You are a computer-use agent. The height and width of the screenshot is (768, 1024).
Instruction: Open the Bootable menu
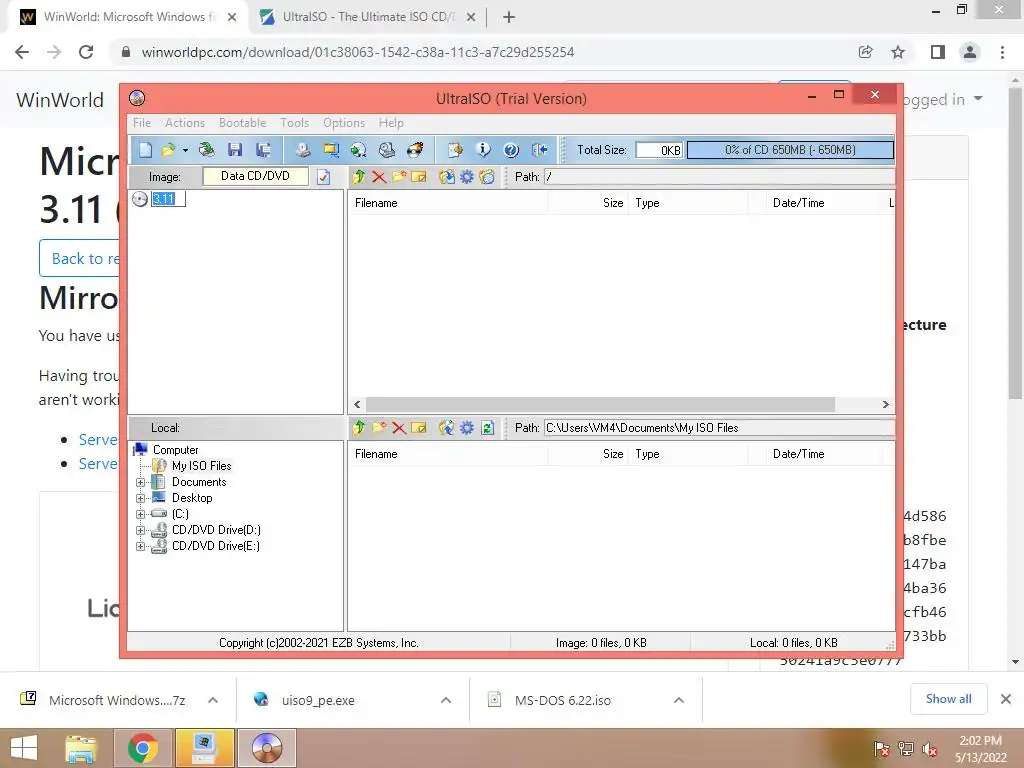point(242,123)
